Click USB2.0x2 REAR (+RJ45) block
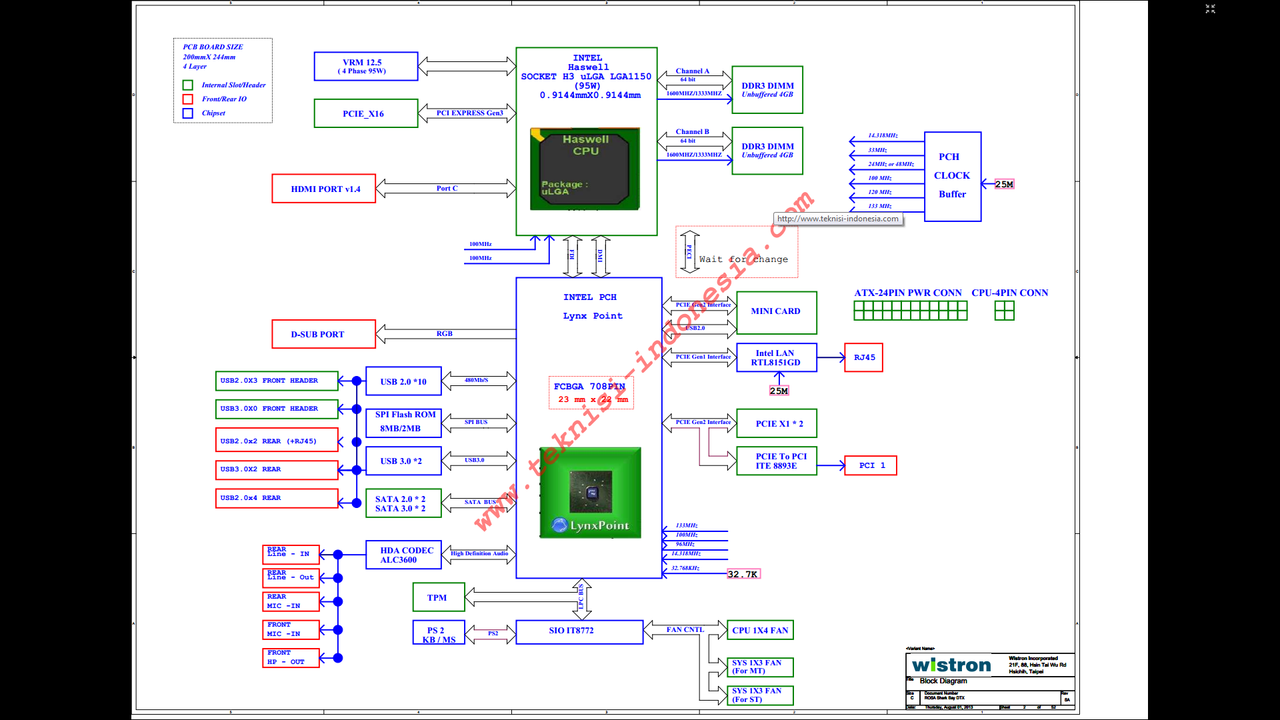Image resolution: width=1280 pixels, height=720 pixels. click(x=277, y=440)
